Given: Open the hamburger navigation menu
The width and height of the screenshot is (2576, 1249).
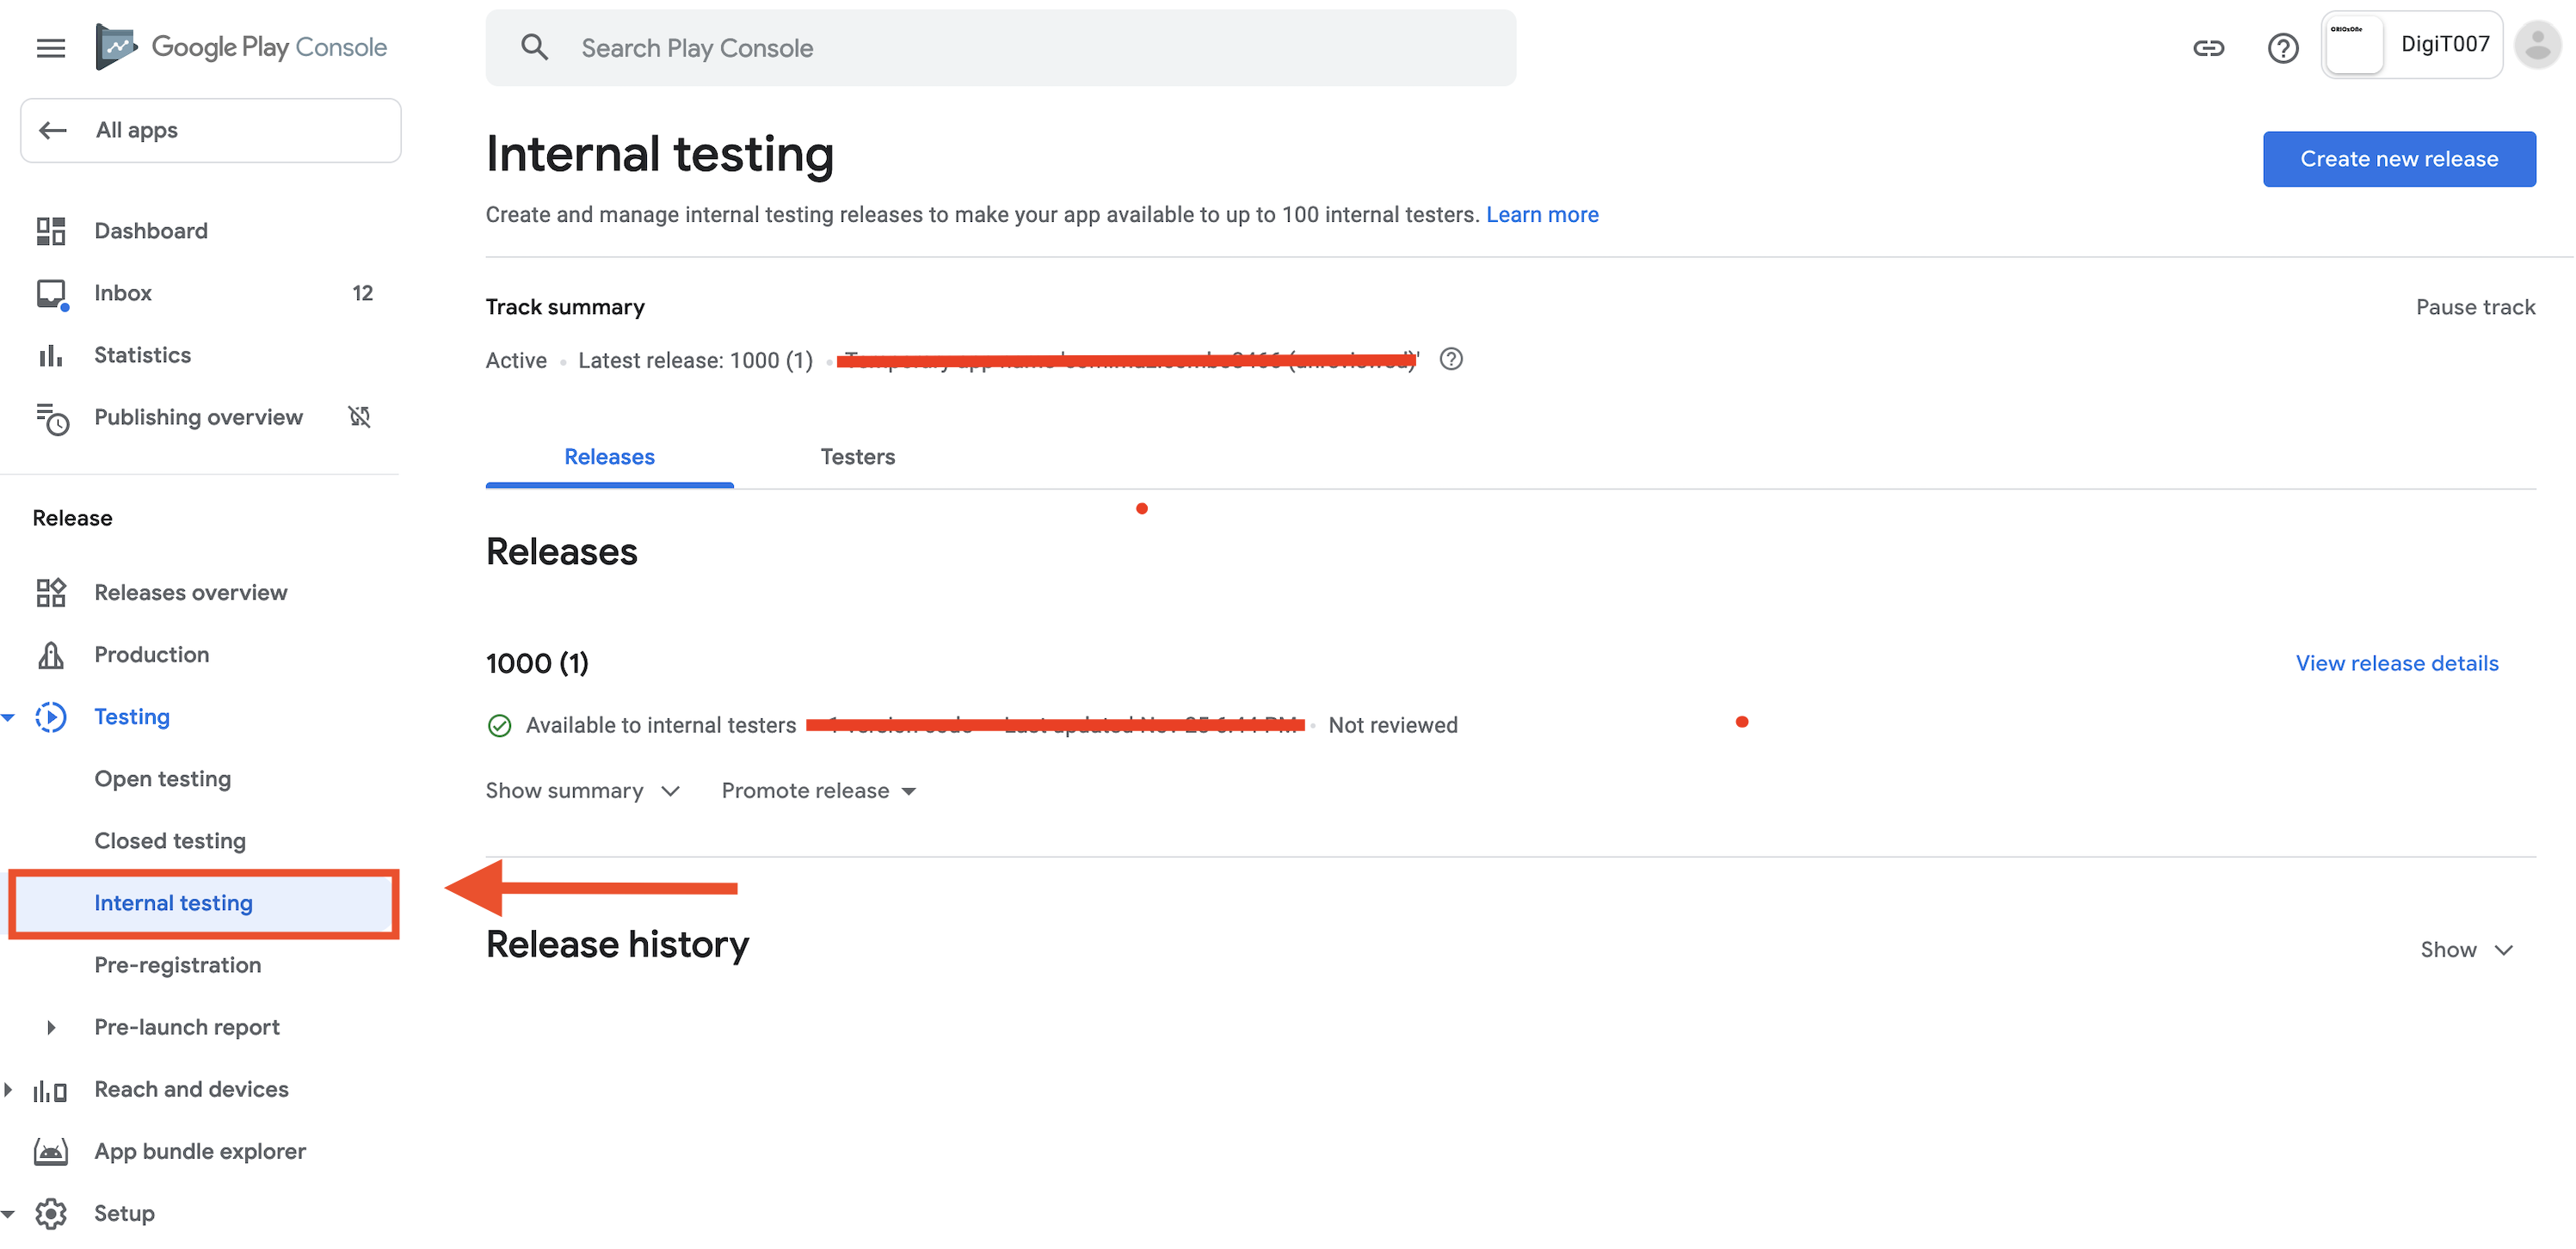Looking at the screenshot, I should tap(51, 47).
